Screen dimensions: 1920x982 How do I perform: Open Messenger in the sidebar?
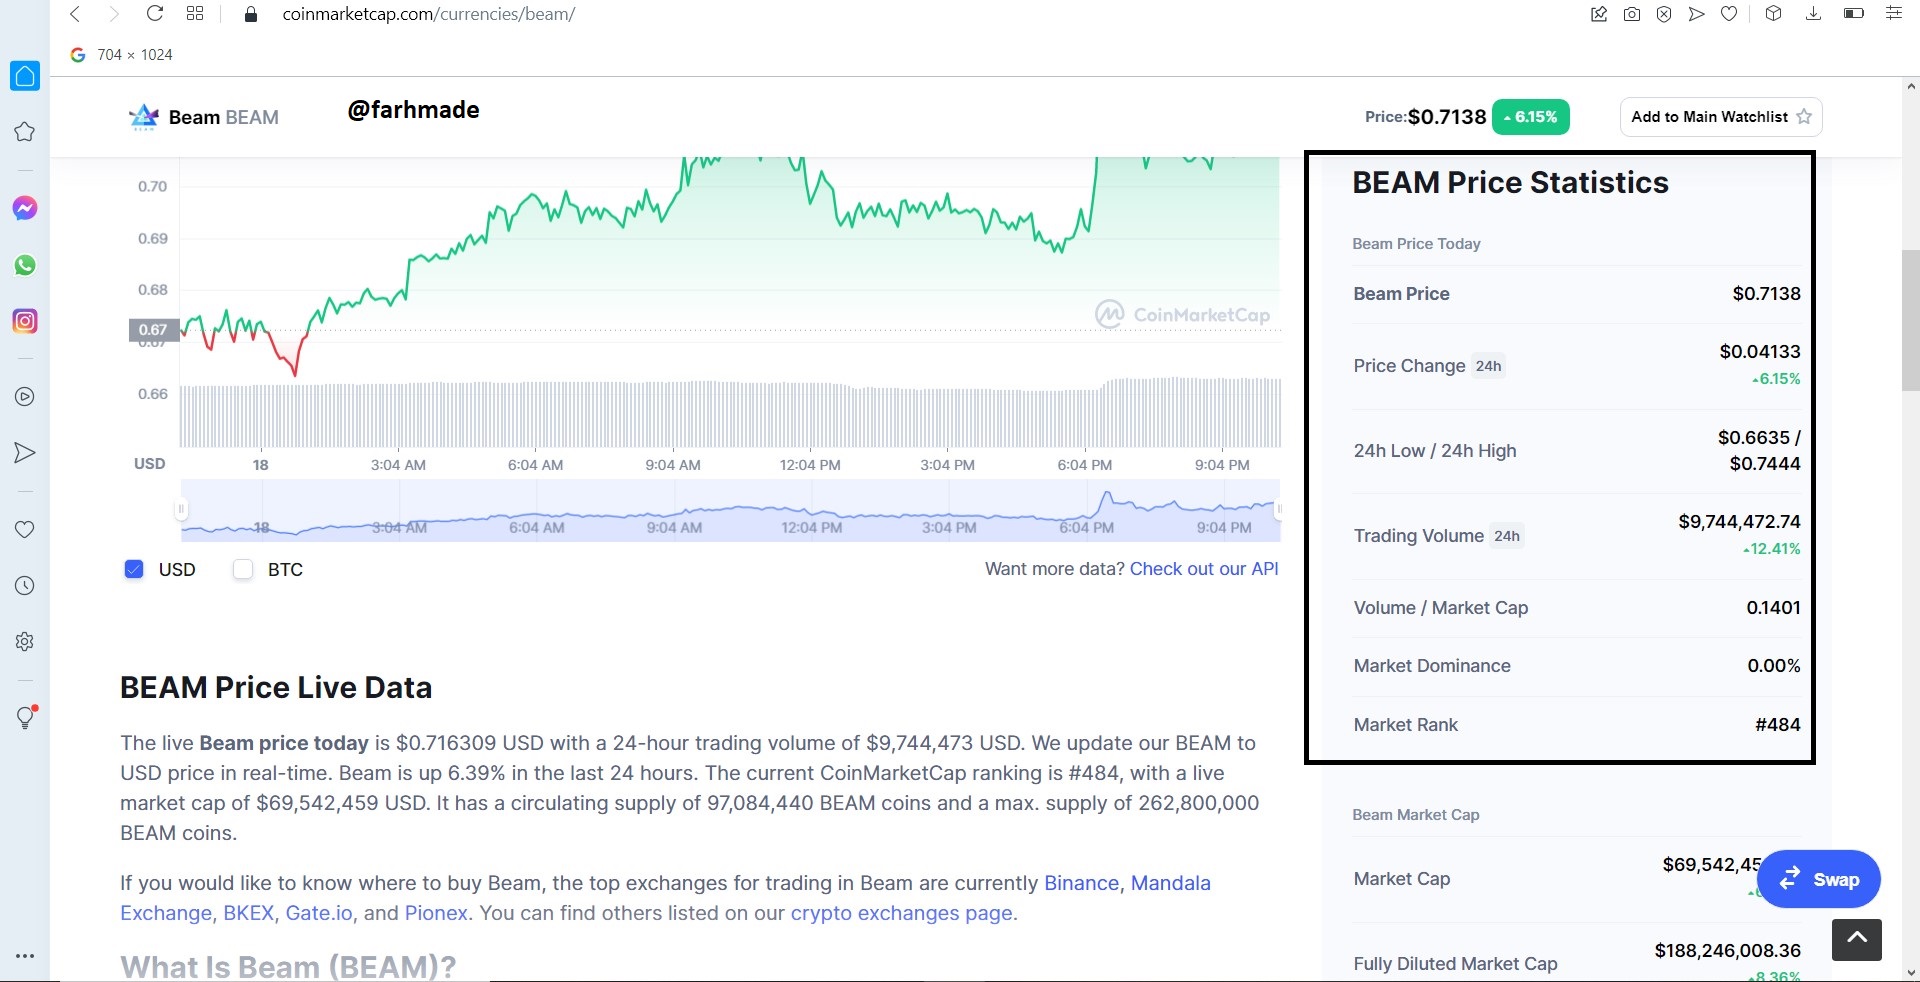click(25, 208)
